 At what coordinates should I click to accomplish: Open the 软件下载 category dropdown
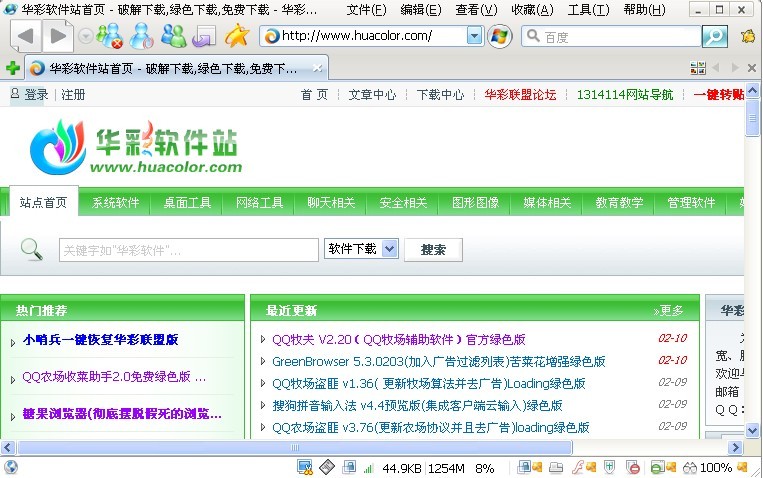pyautogui.click(x=362, y=249)
